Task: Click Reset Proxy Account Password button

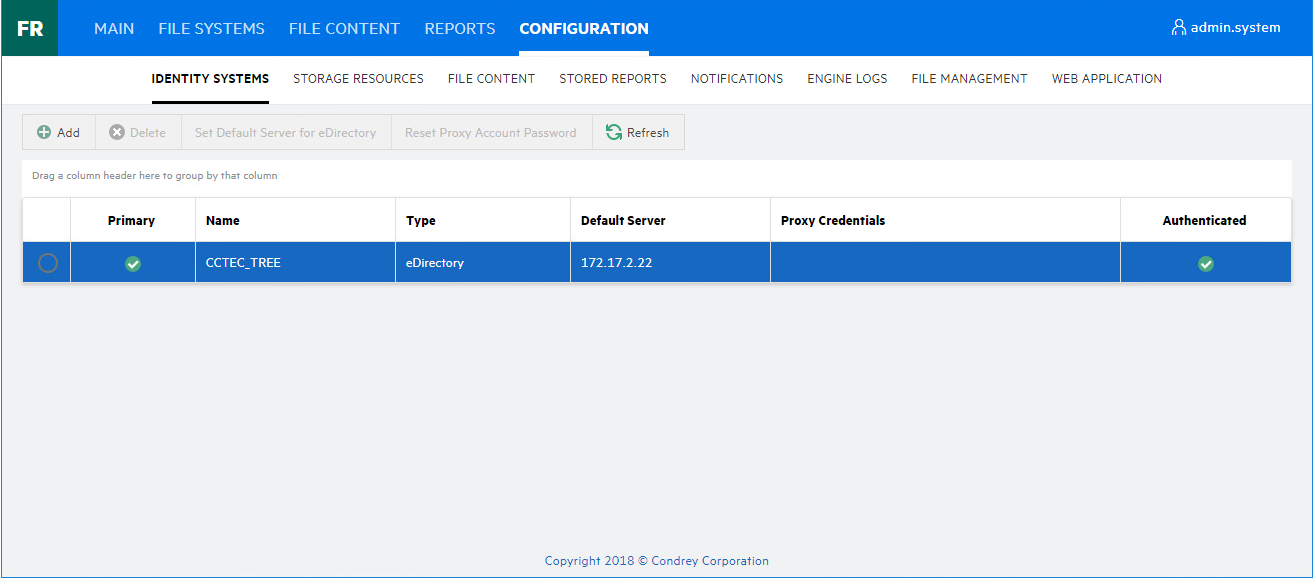Action: click(x=491, y=132)
